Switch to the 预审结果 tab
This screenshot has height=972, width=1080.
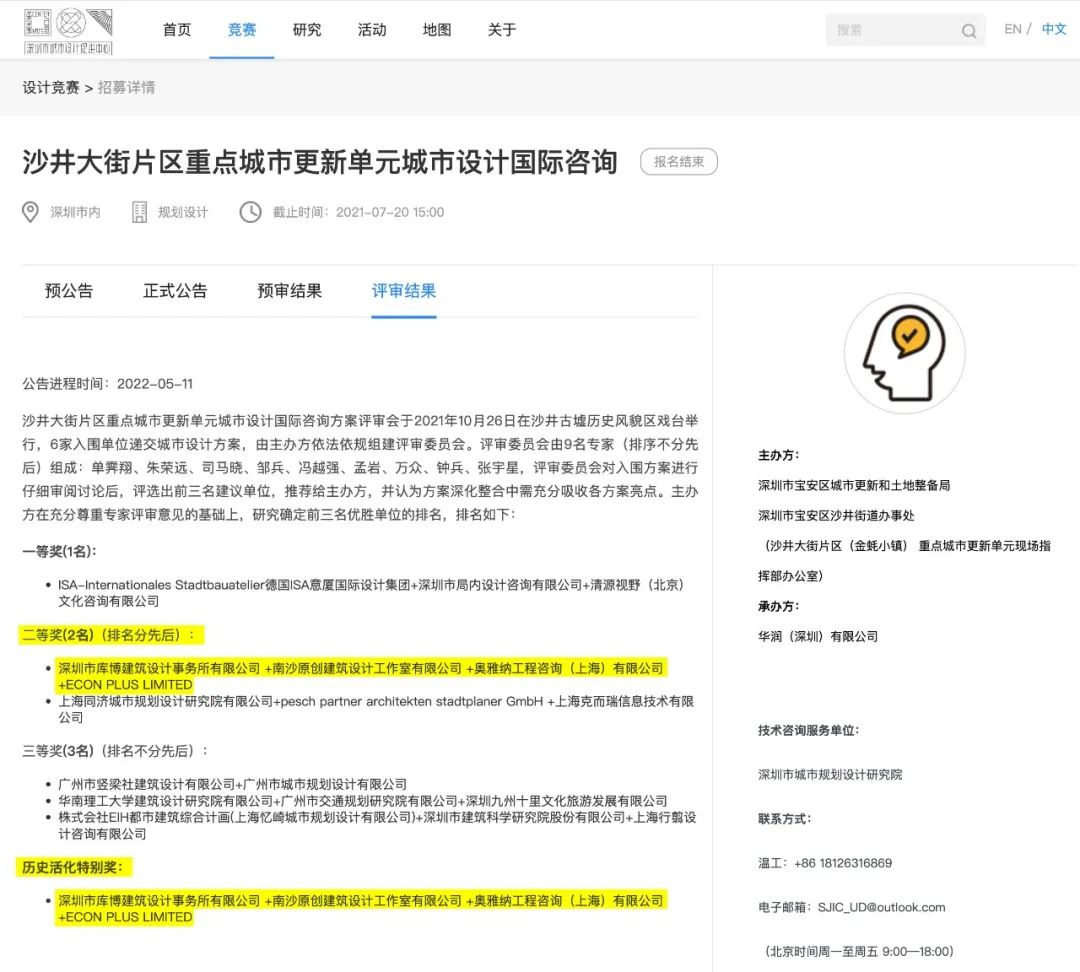[289, 291]
